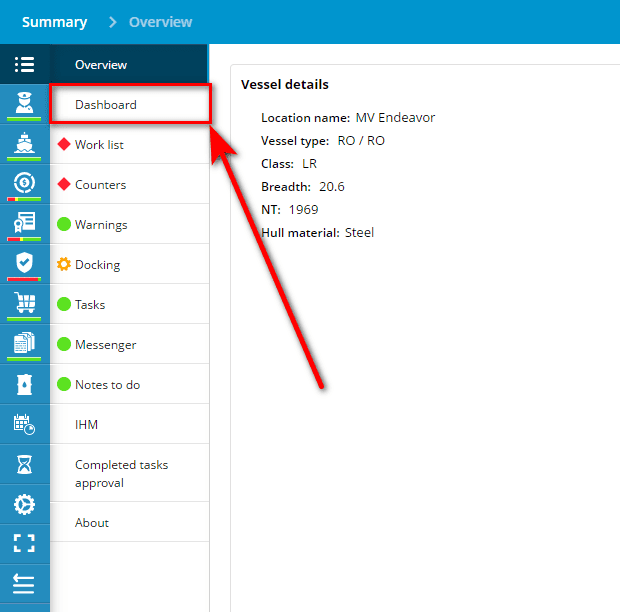Click the oil barrel module icon
The height and width of the screenshot is (612, 620).
24,384
